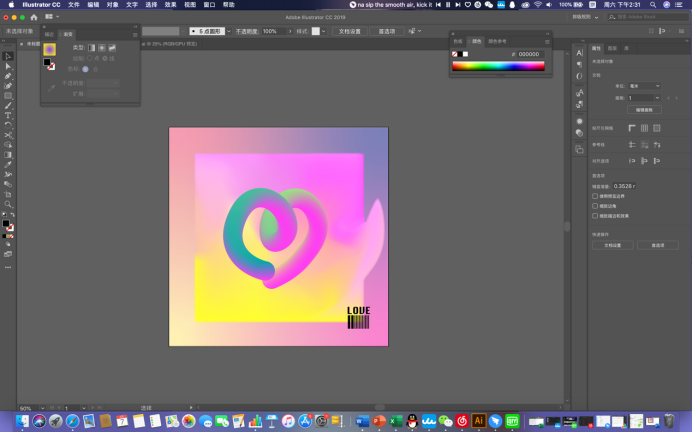
Task: Open the Paragraph panel icon in dock
Action: coord(579,64)
